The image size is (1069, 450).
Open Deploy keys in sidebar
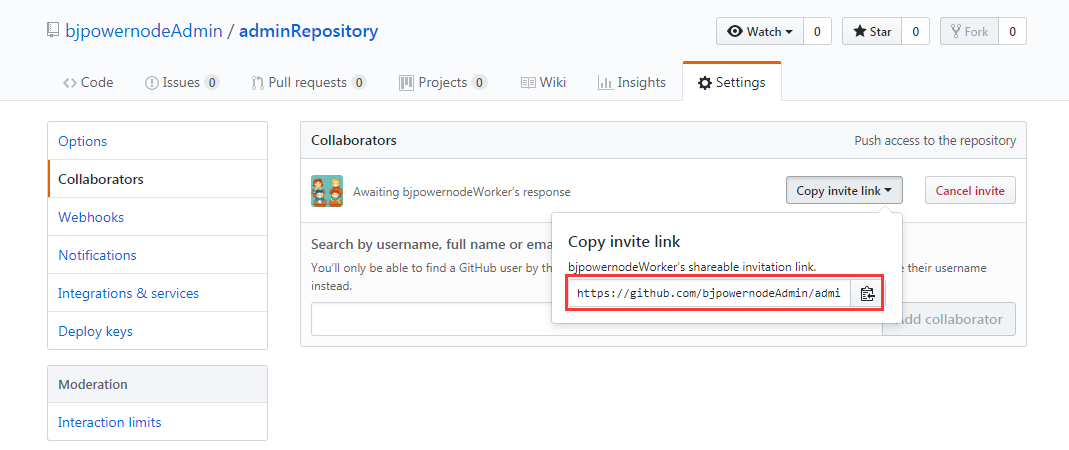click(x=95, y=332)
